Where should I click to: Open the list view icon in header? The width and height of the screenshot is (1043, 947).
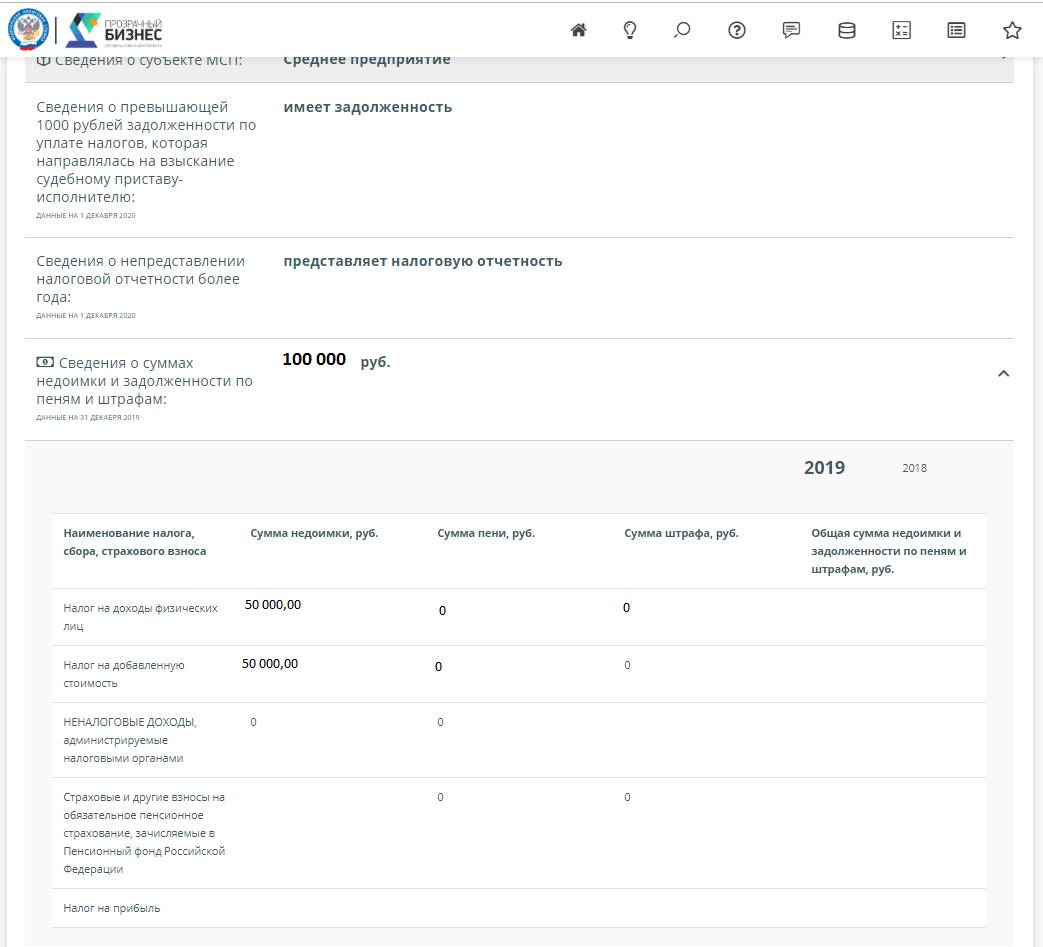click(957, 30)
